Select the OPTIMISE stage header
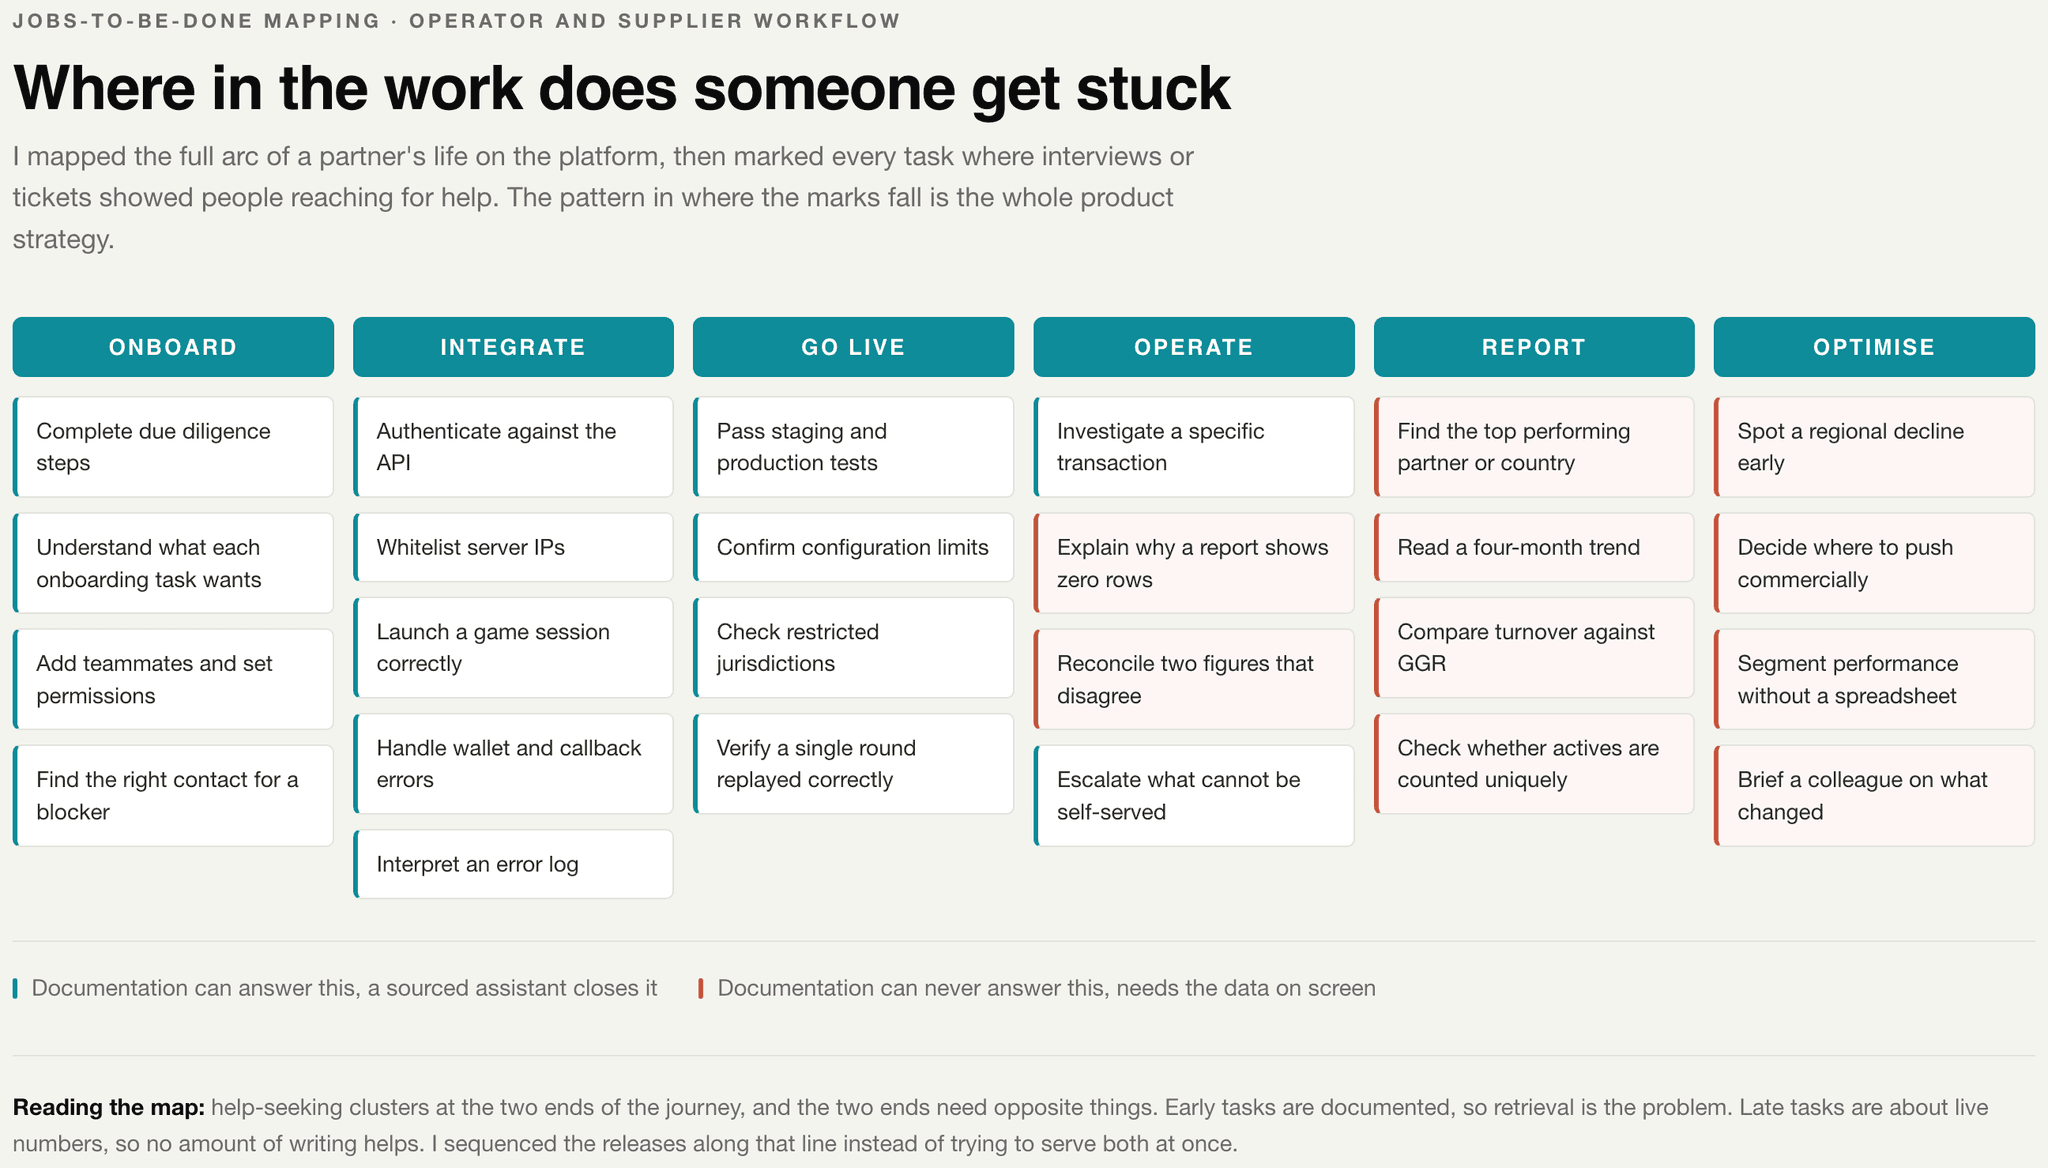This screenshot has height=1168, width=2048. click(1874, 347)
